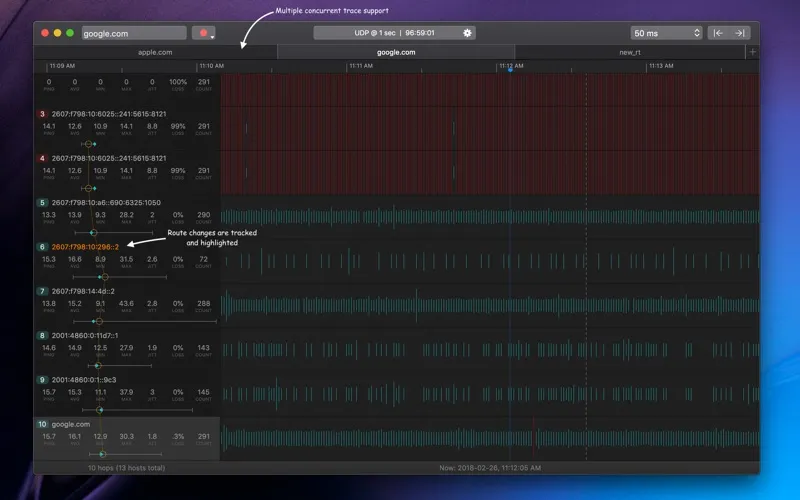Switch to the new_rt tab
Viewport: 800px width, 500px height.
click(630, 52)
